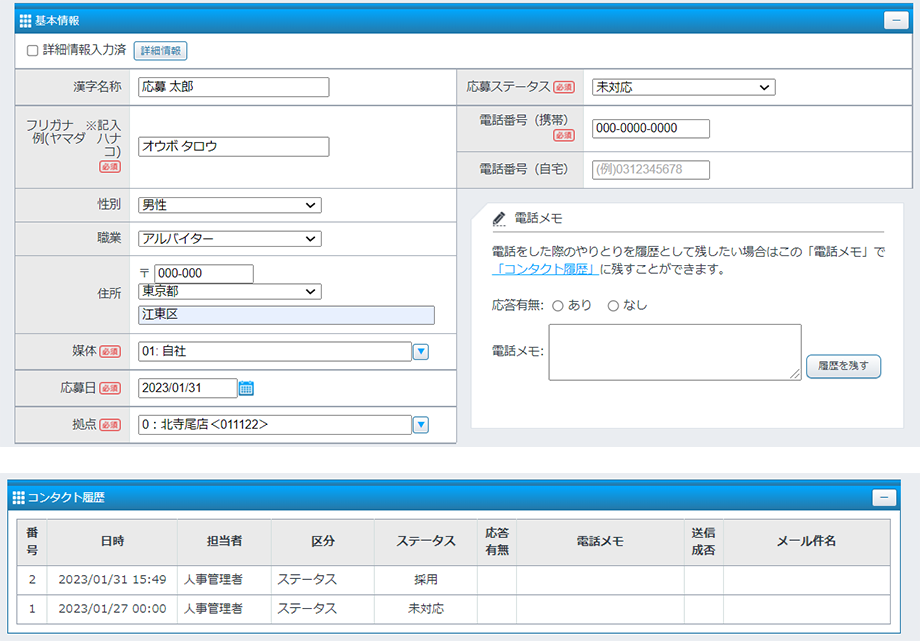
Task: Open the 媒体 lookup via the blue arrow icon
Action: (420, 351)
